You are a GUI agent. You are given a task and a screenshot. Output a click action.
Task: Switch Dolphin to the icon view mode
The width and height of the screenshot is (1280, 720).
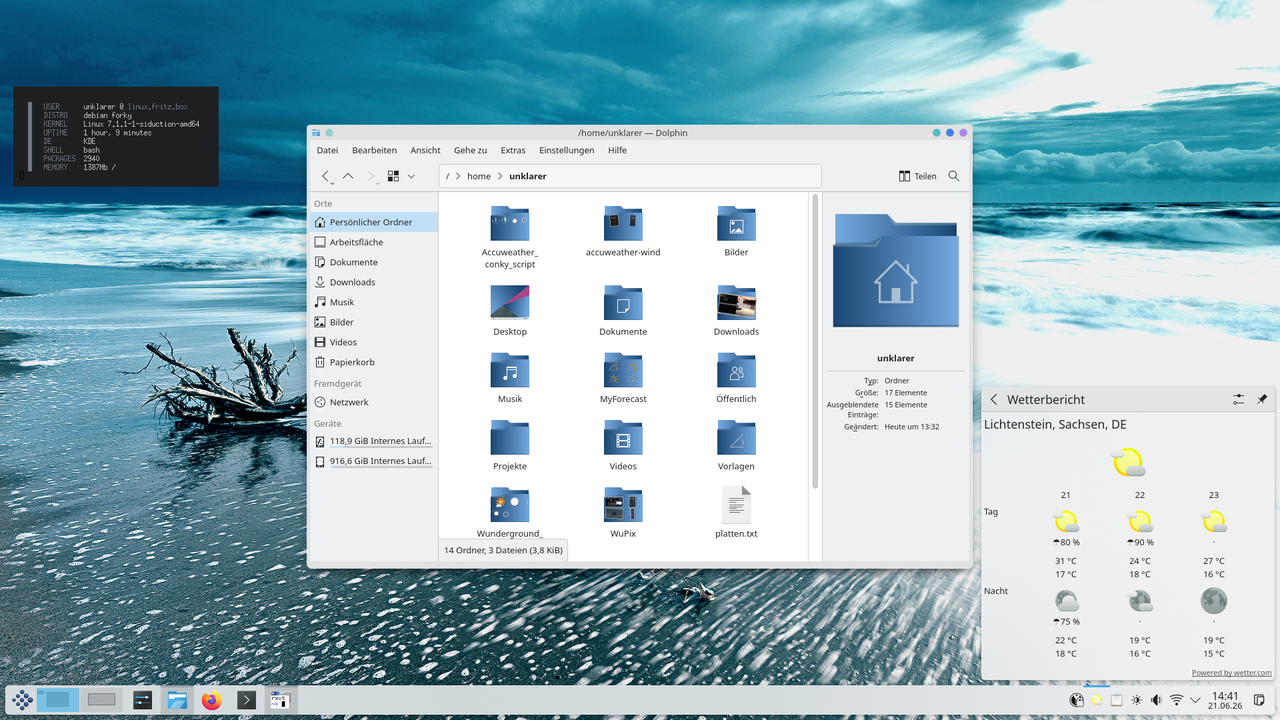tap(393, 176)
